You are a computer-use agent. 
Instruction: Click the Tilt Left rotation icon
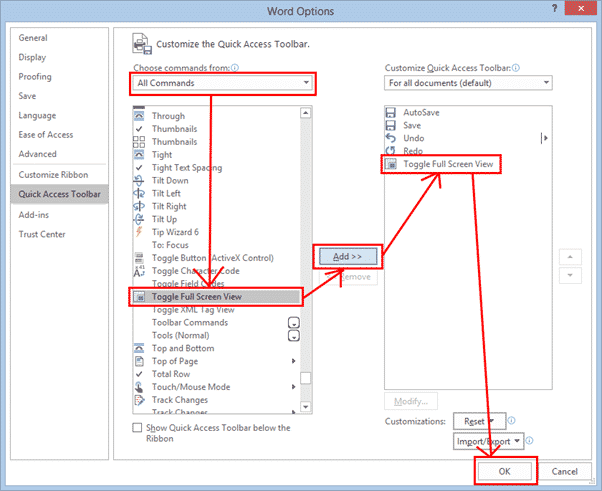coord(140,193)
